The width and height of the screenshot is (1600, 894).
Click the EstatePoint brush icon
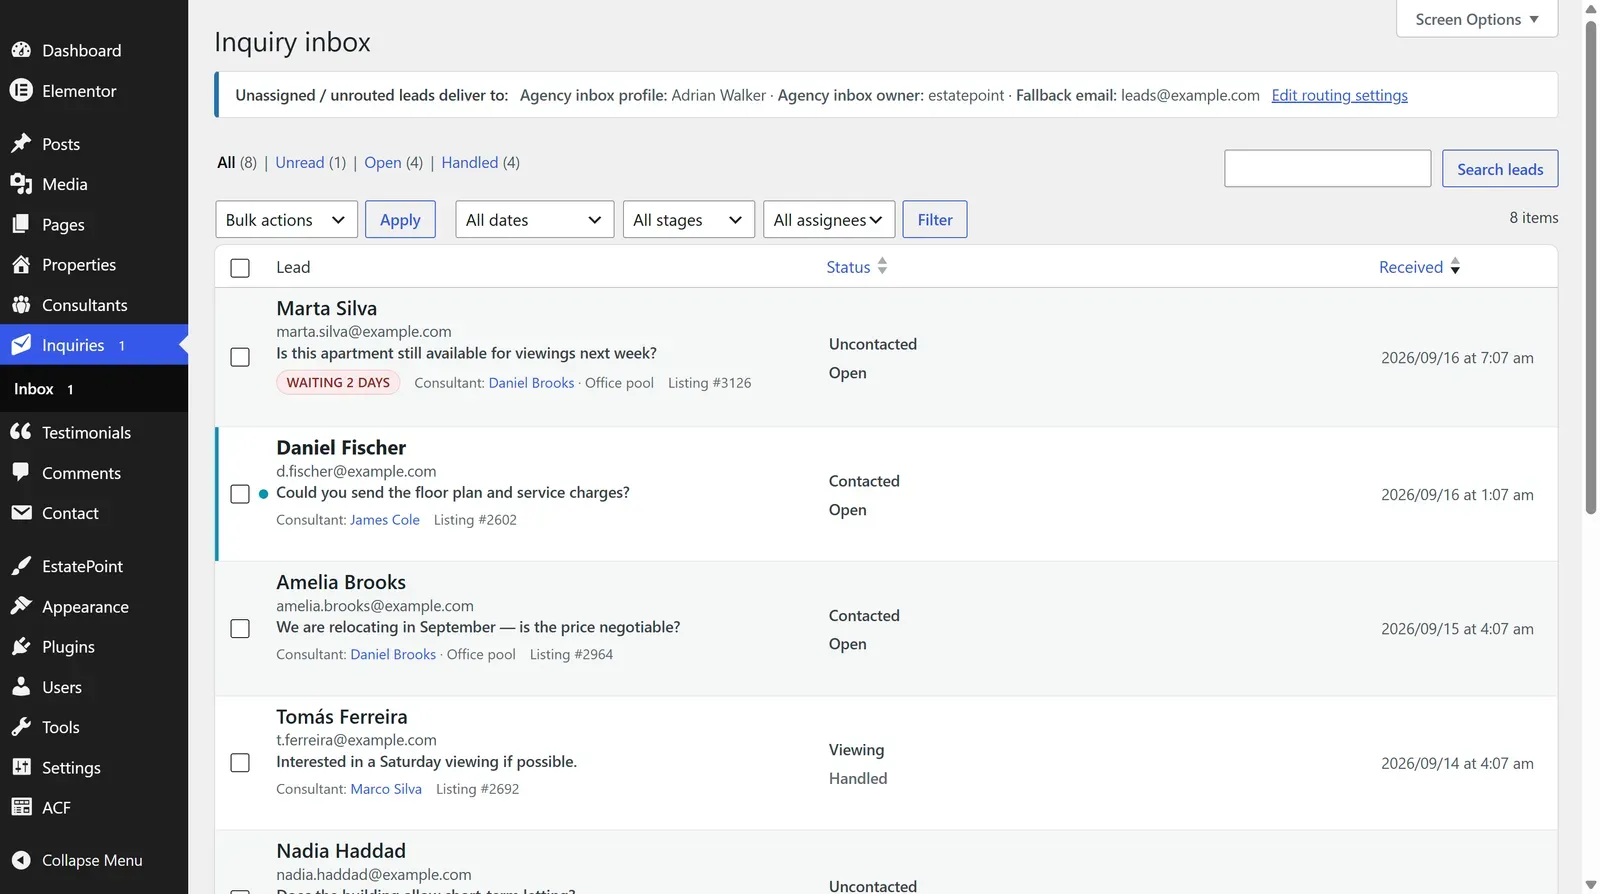(21, 566)
